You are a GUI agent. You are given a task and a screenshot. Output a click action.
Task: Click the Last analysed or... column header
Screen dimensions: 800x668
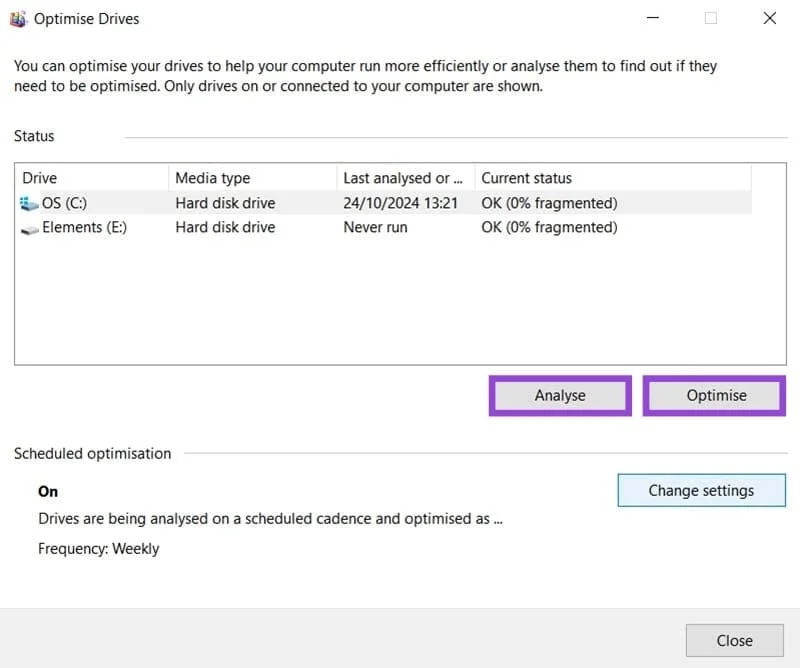[402, 178]
